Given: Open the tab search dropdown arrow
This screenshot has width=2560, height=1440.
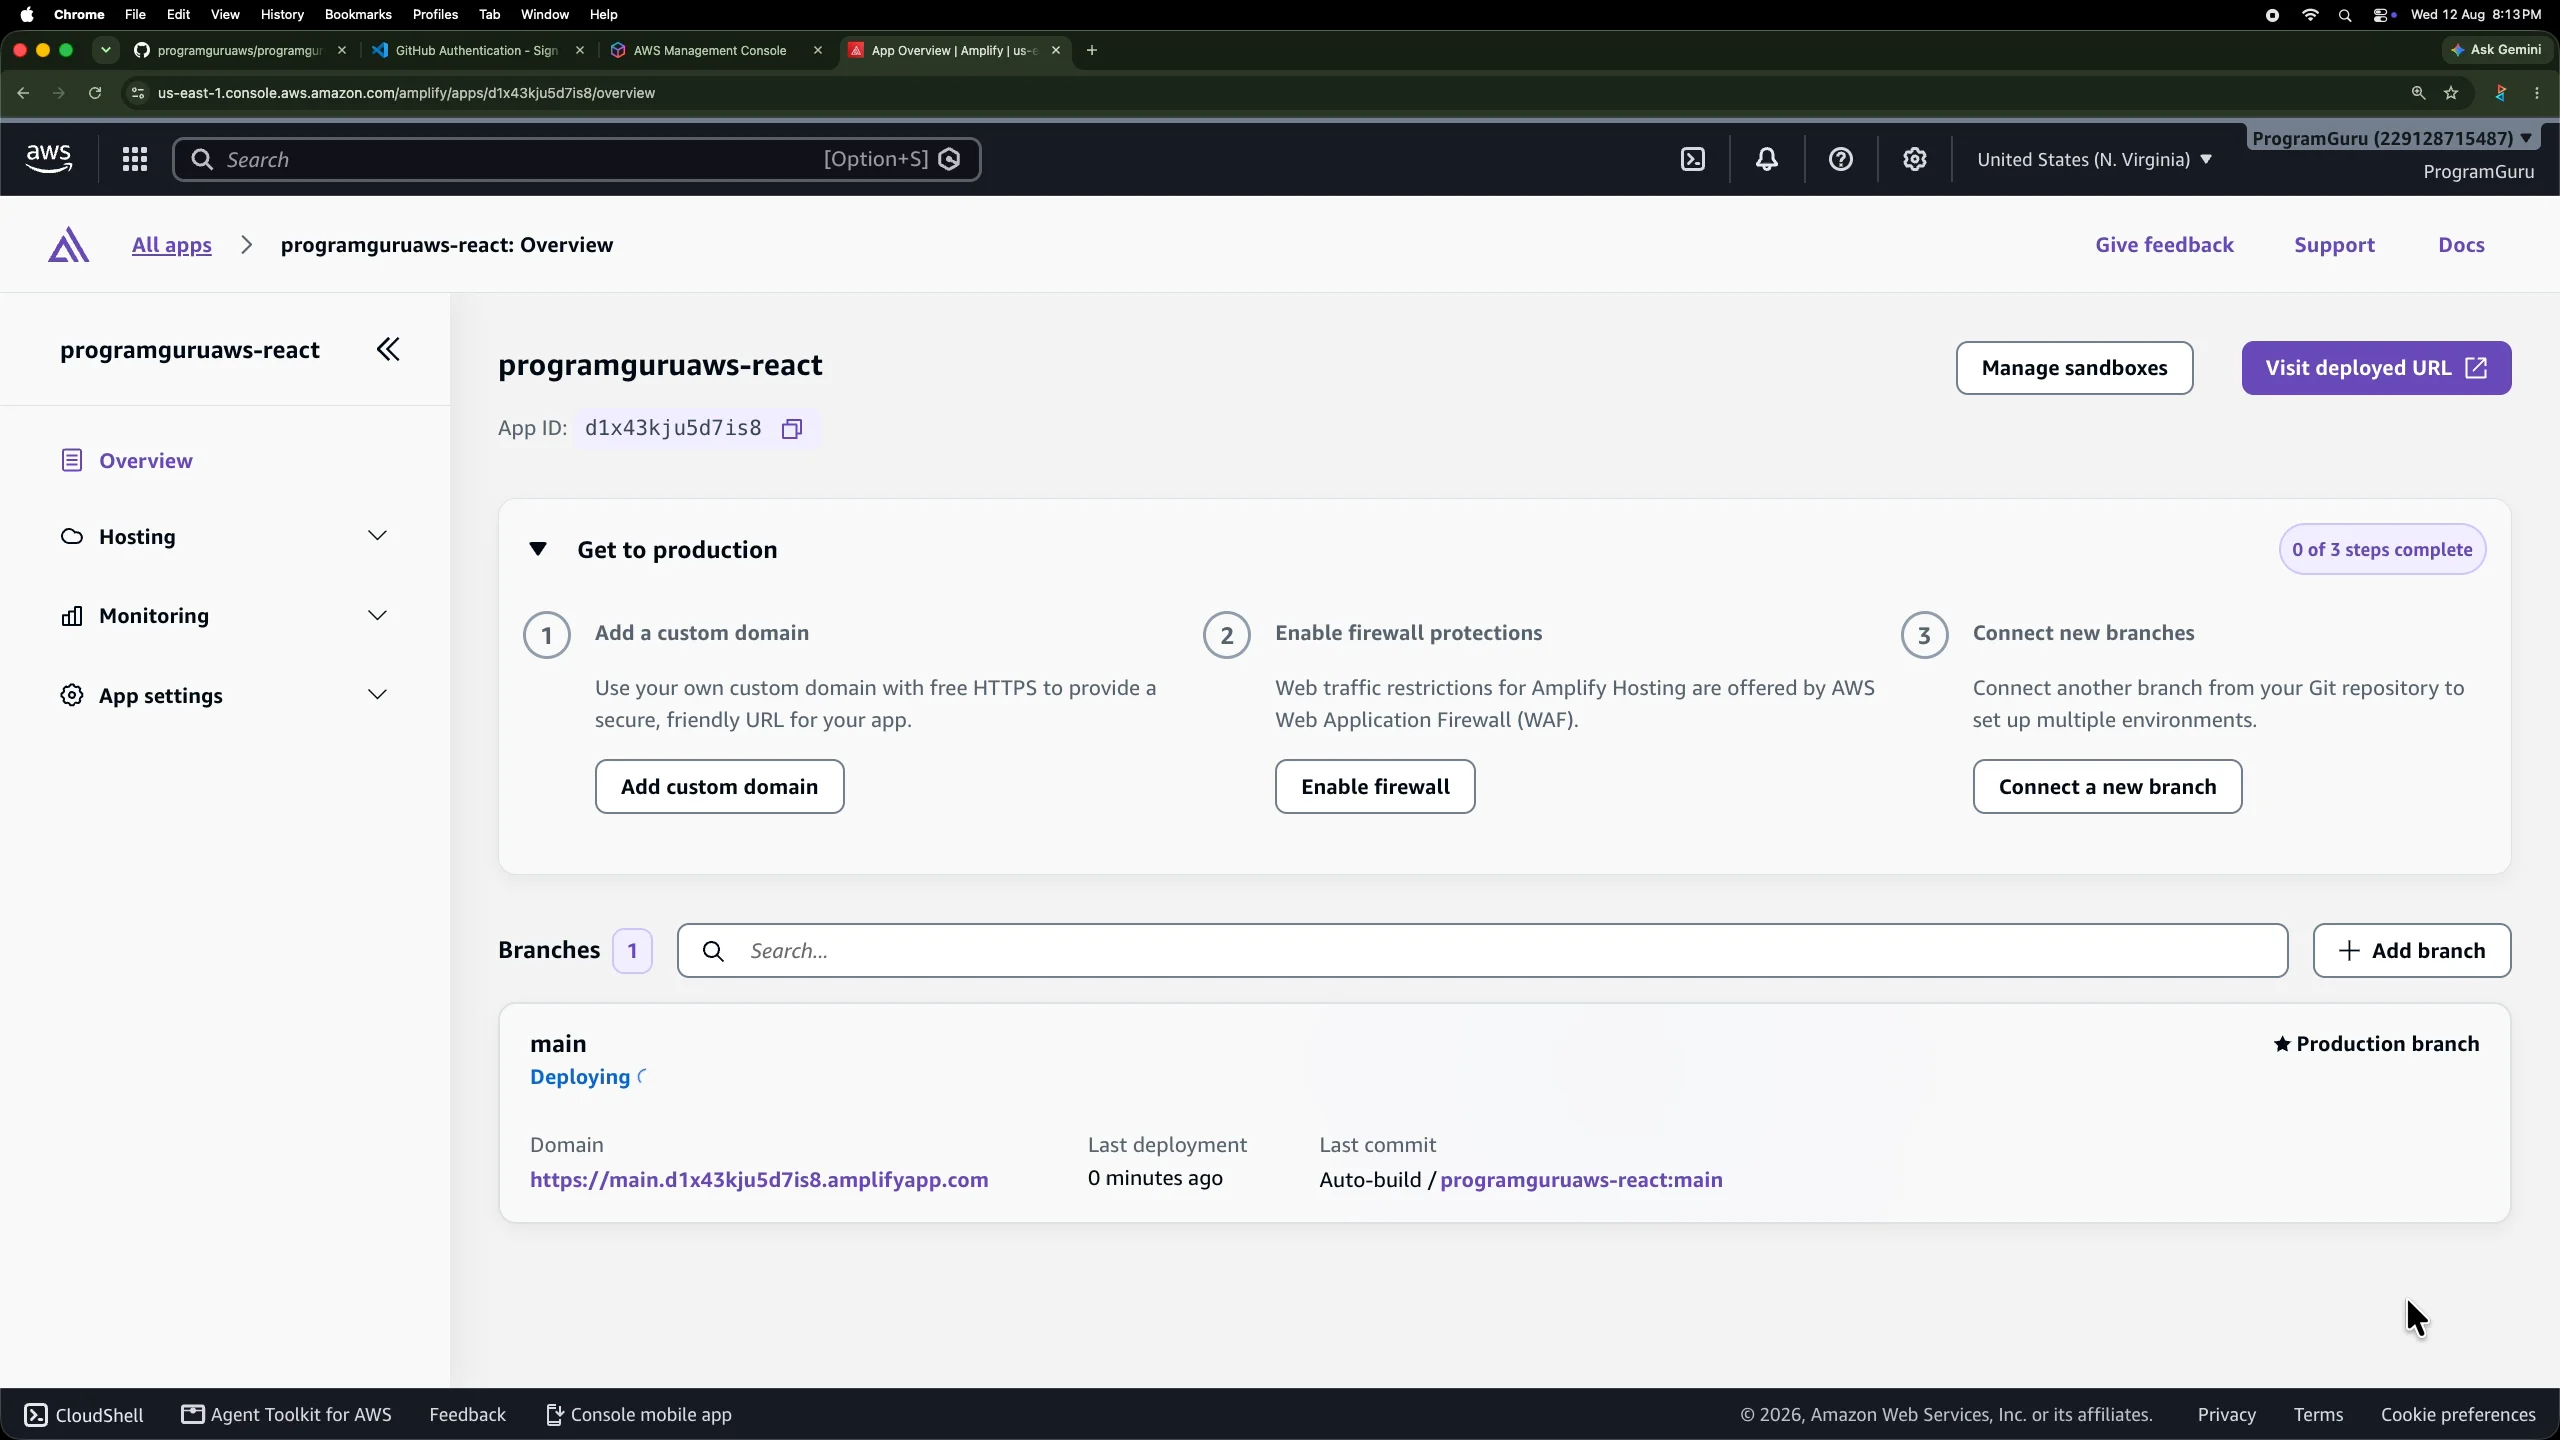Looking at the screenshot, I should point(106,50).
